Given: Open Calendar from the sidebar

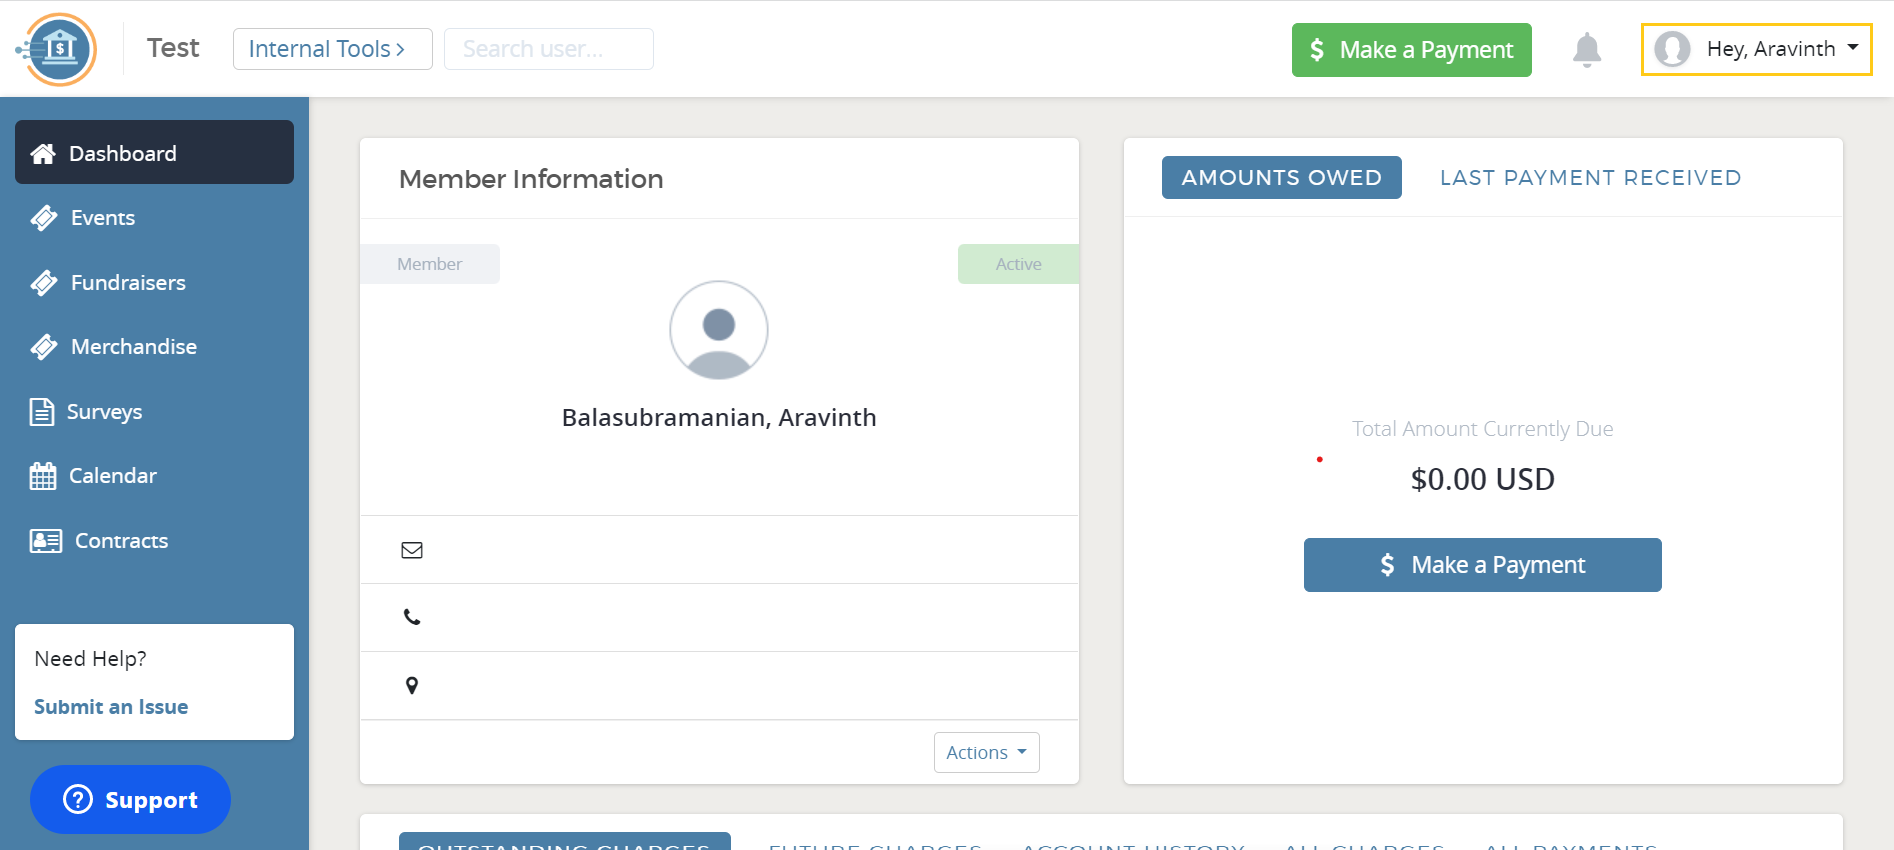Looking at the screenshot, I should (x=112, y=476).
